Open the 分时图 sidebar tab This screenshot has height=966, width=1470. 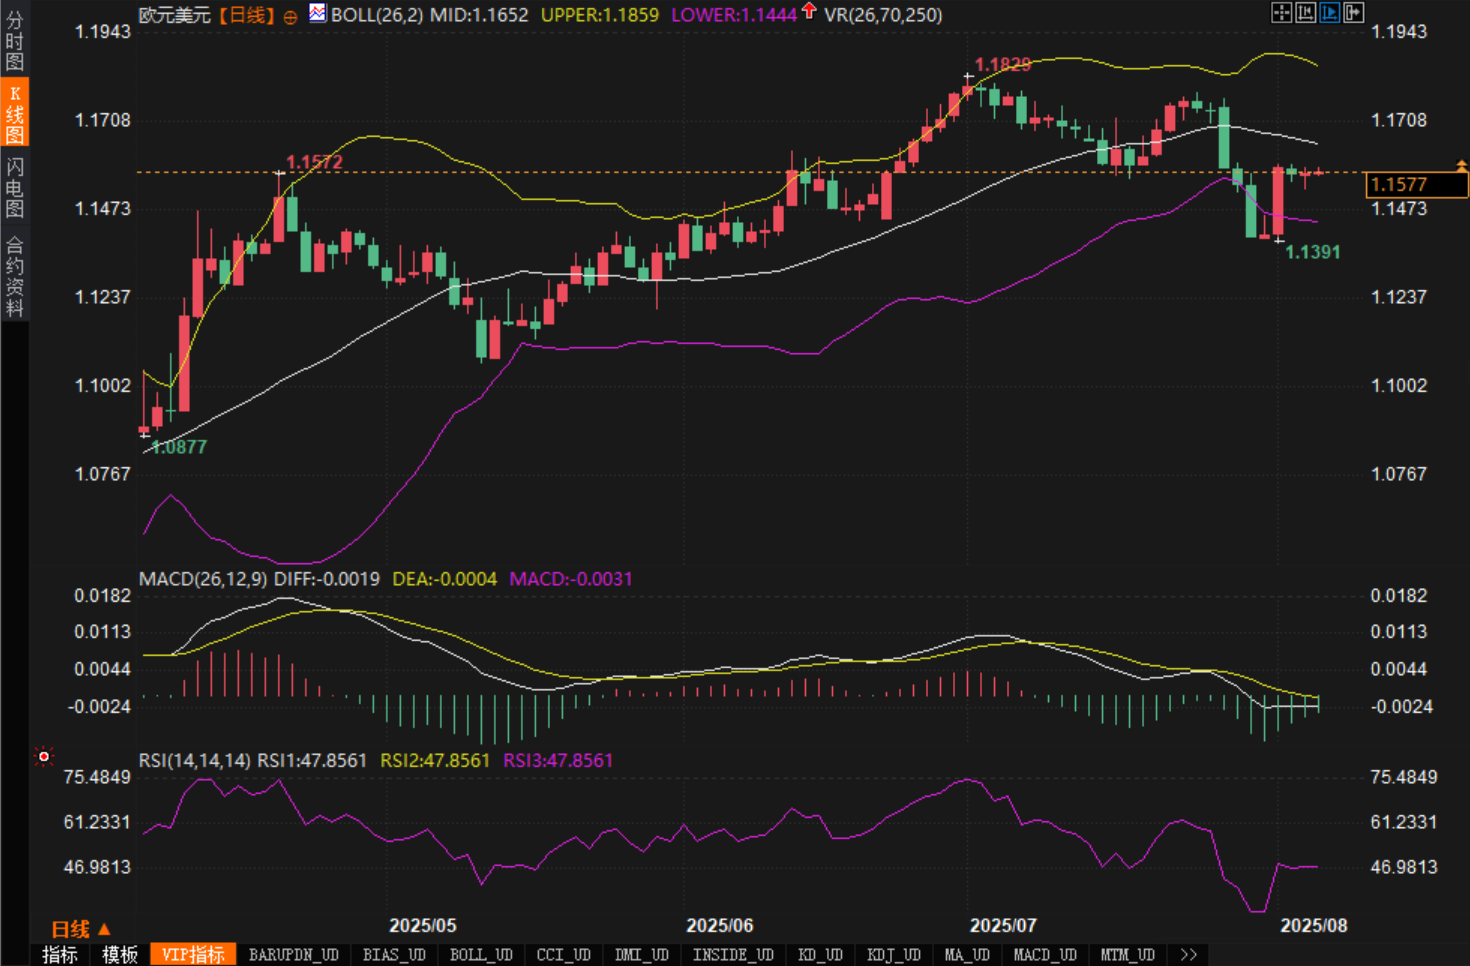tap(14, 40)
